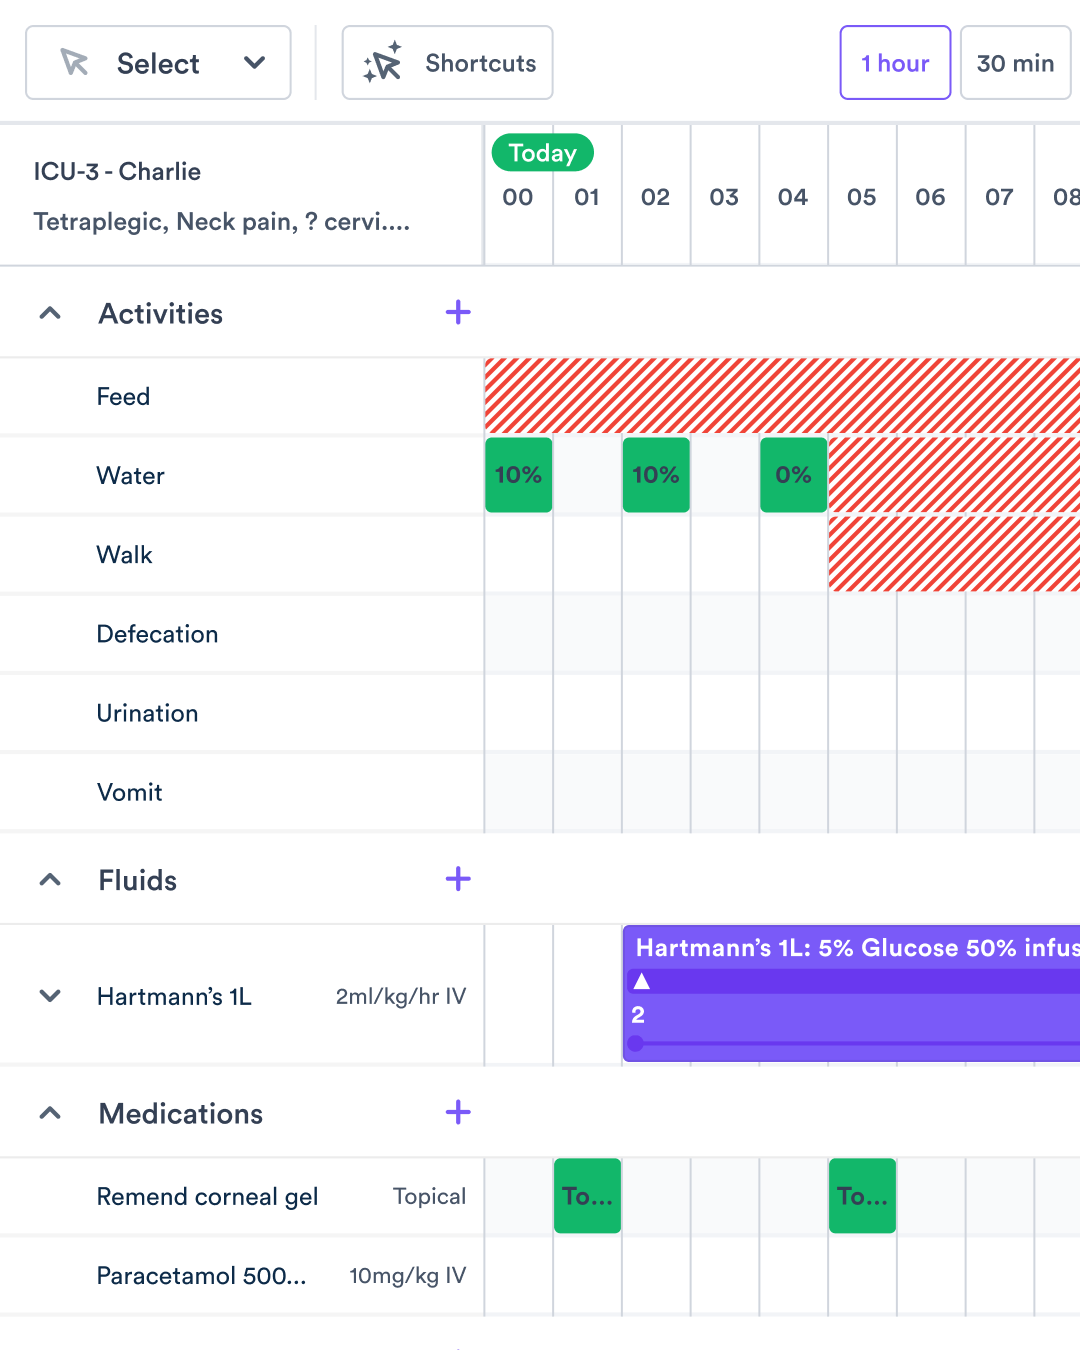Select the Walk activity row label

[x=124, y=555]
